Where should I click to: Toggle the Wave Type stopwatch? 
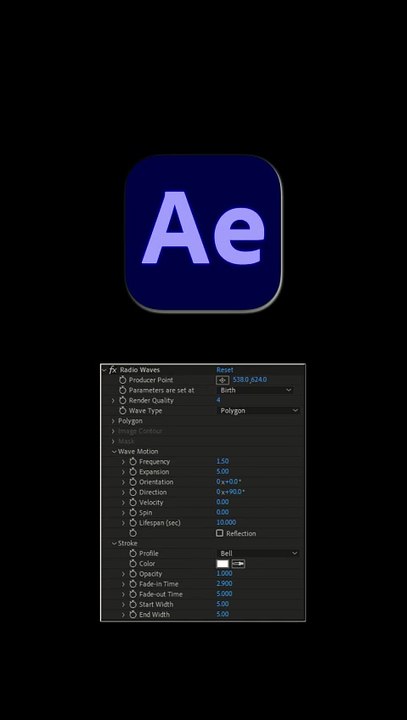click(123, 411)
